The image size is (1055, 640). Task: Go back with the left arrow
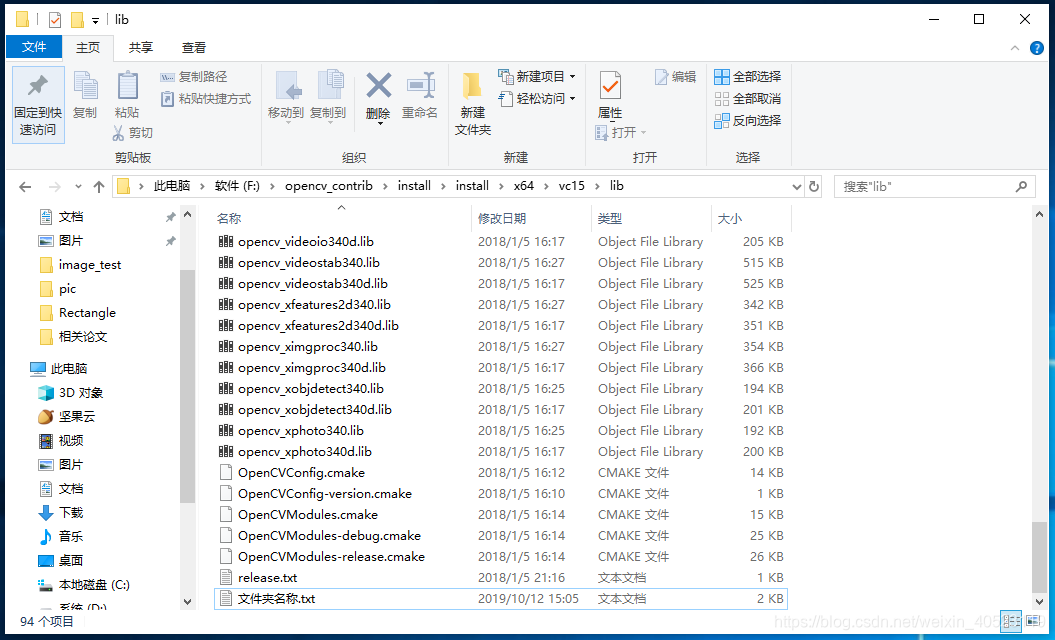[x=25, y=186]
